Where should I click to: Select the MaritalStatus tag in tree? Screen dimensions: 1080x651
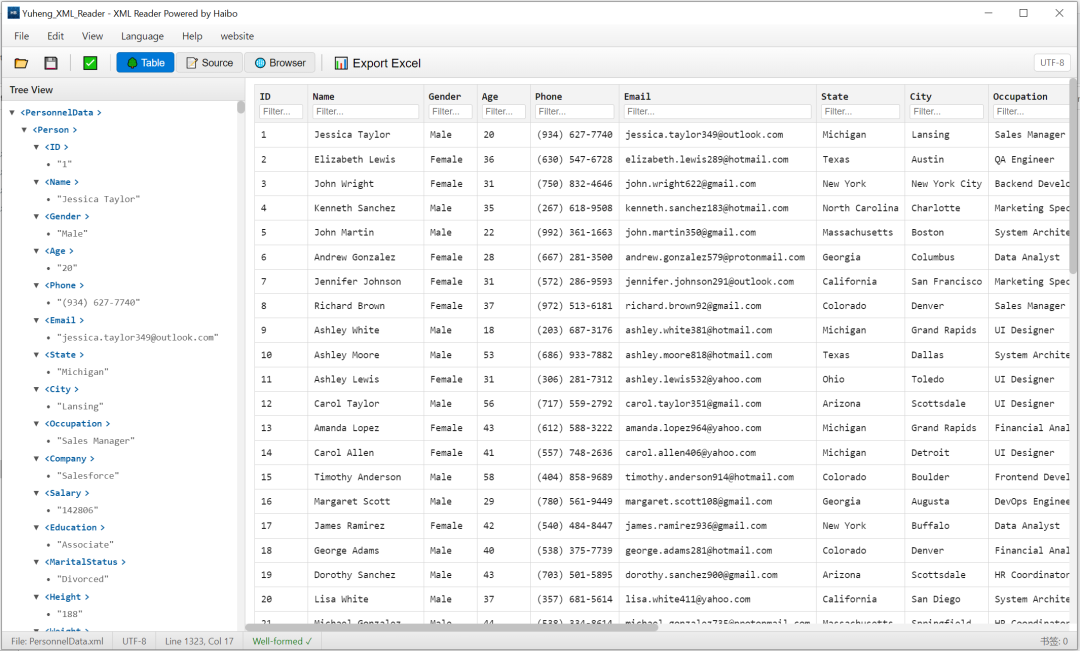85,562
